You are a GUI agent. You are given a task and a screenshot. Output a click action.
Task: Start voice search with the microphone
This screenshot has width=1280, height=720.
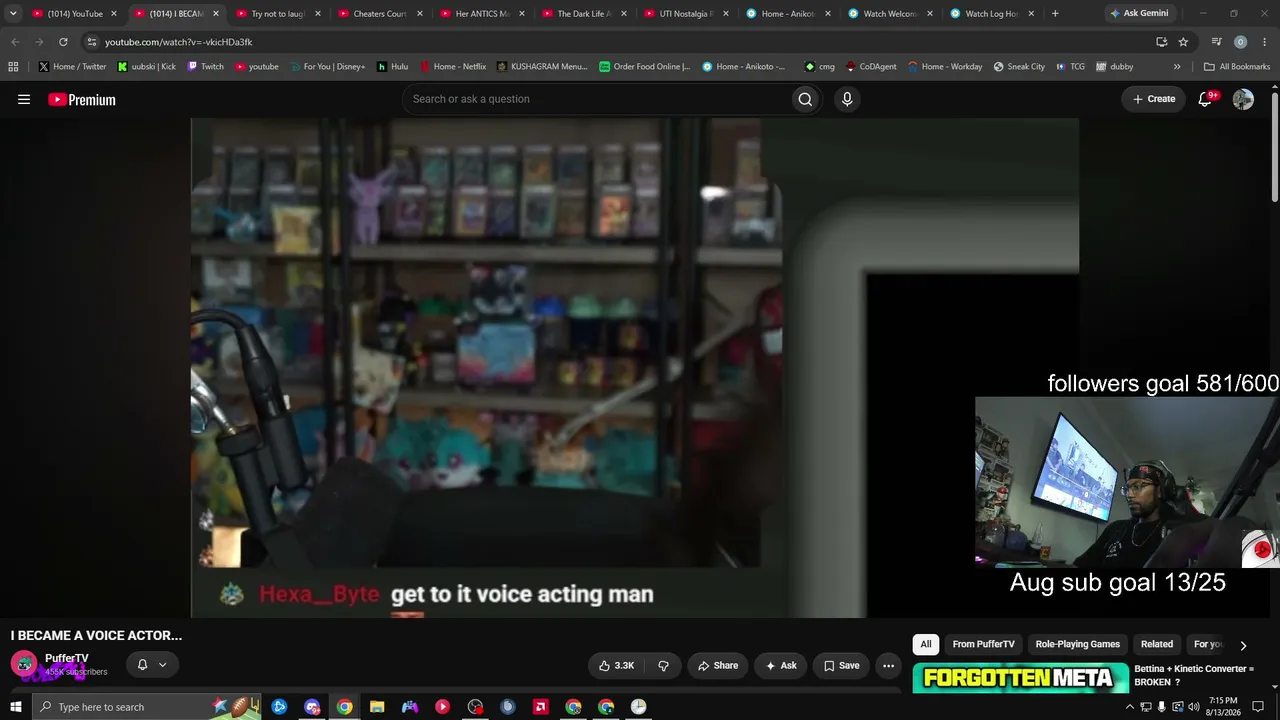coord(847,99)
